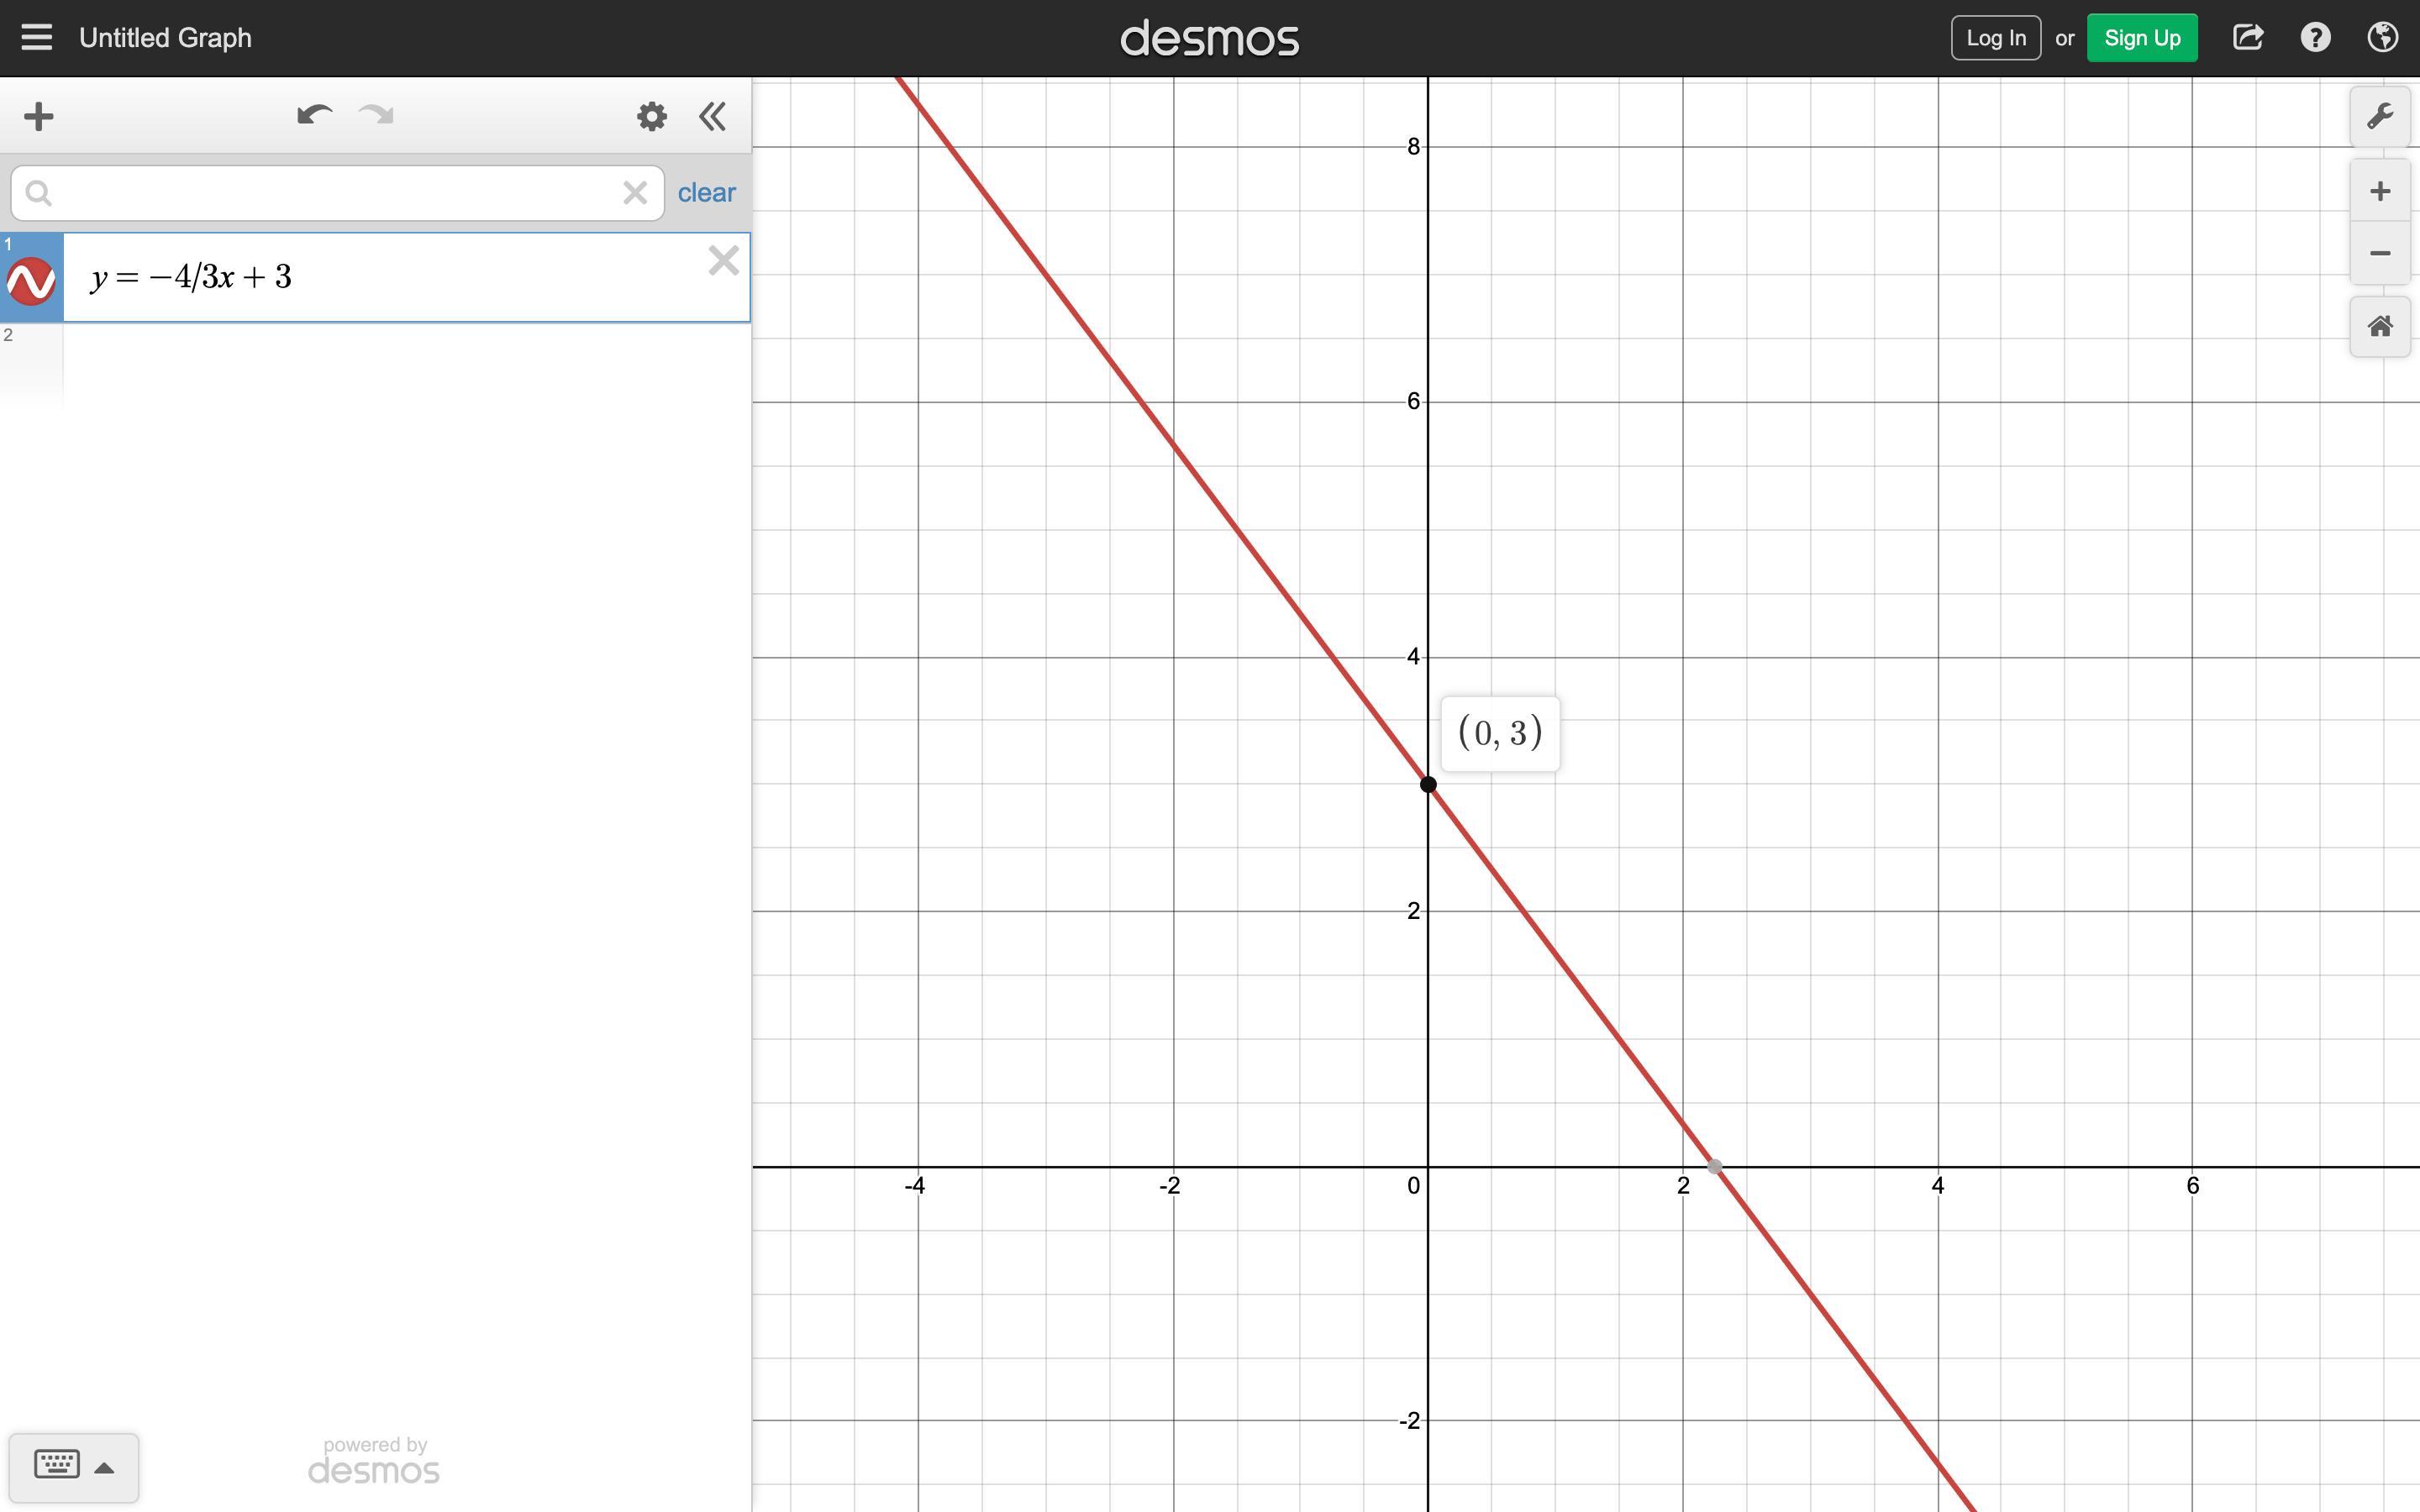The width and height of the screenshot is (2420, 1512).
Task: Click the Log In button
Action: [1995, 38]
